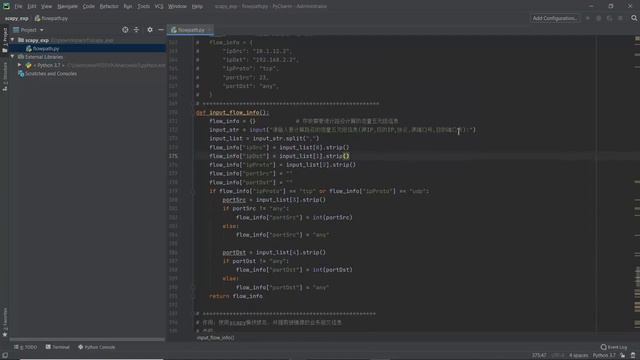Toggle the read-only lock icon in status bar
The height and width of the screenshot is (360, 640).
tap(622, 356)
